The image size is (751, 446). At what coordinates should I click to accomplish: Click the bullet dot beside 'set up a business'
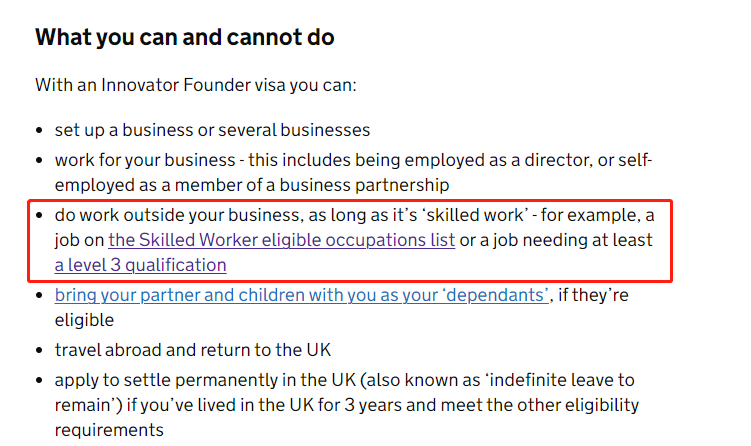coord(39,130)
